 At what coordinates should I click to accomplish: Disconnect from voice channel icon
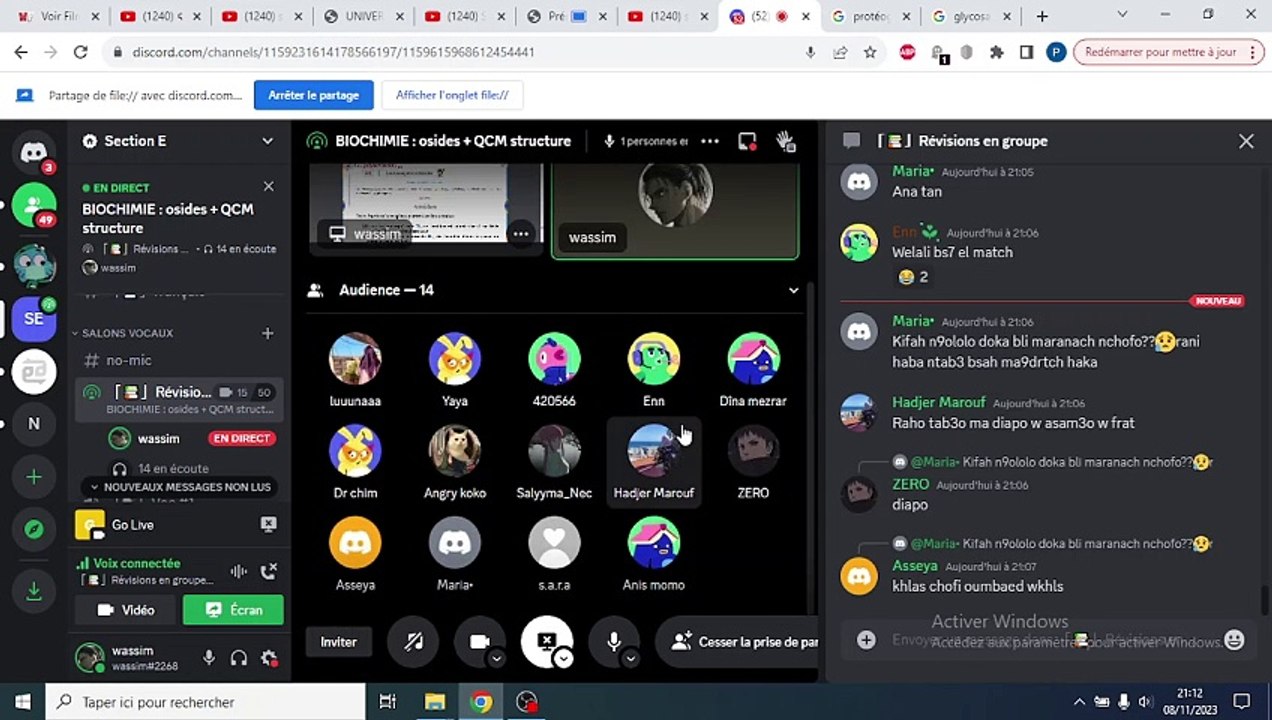268,571
